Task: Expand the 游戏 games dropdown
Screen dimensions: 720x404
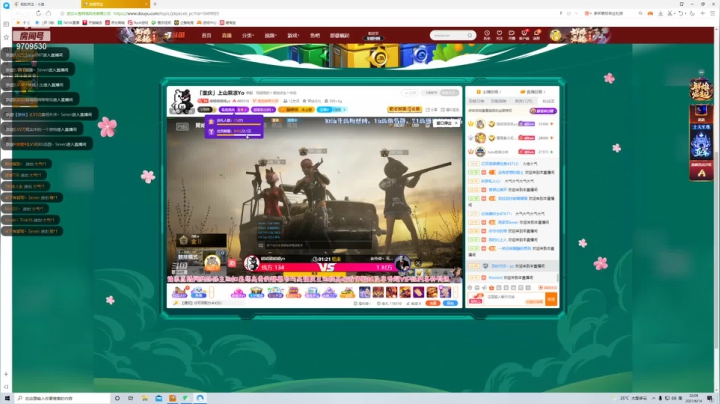Action: (293, 35)
